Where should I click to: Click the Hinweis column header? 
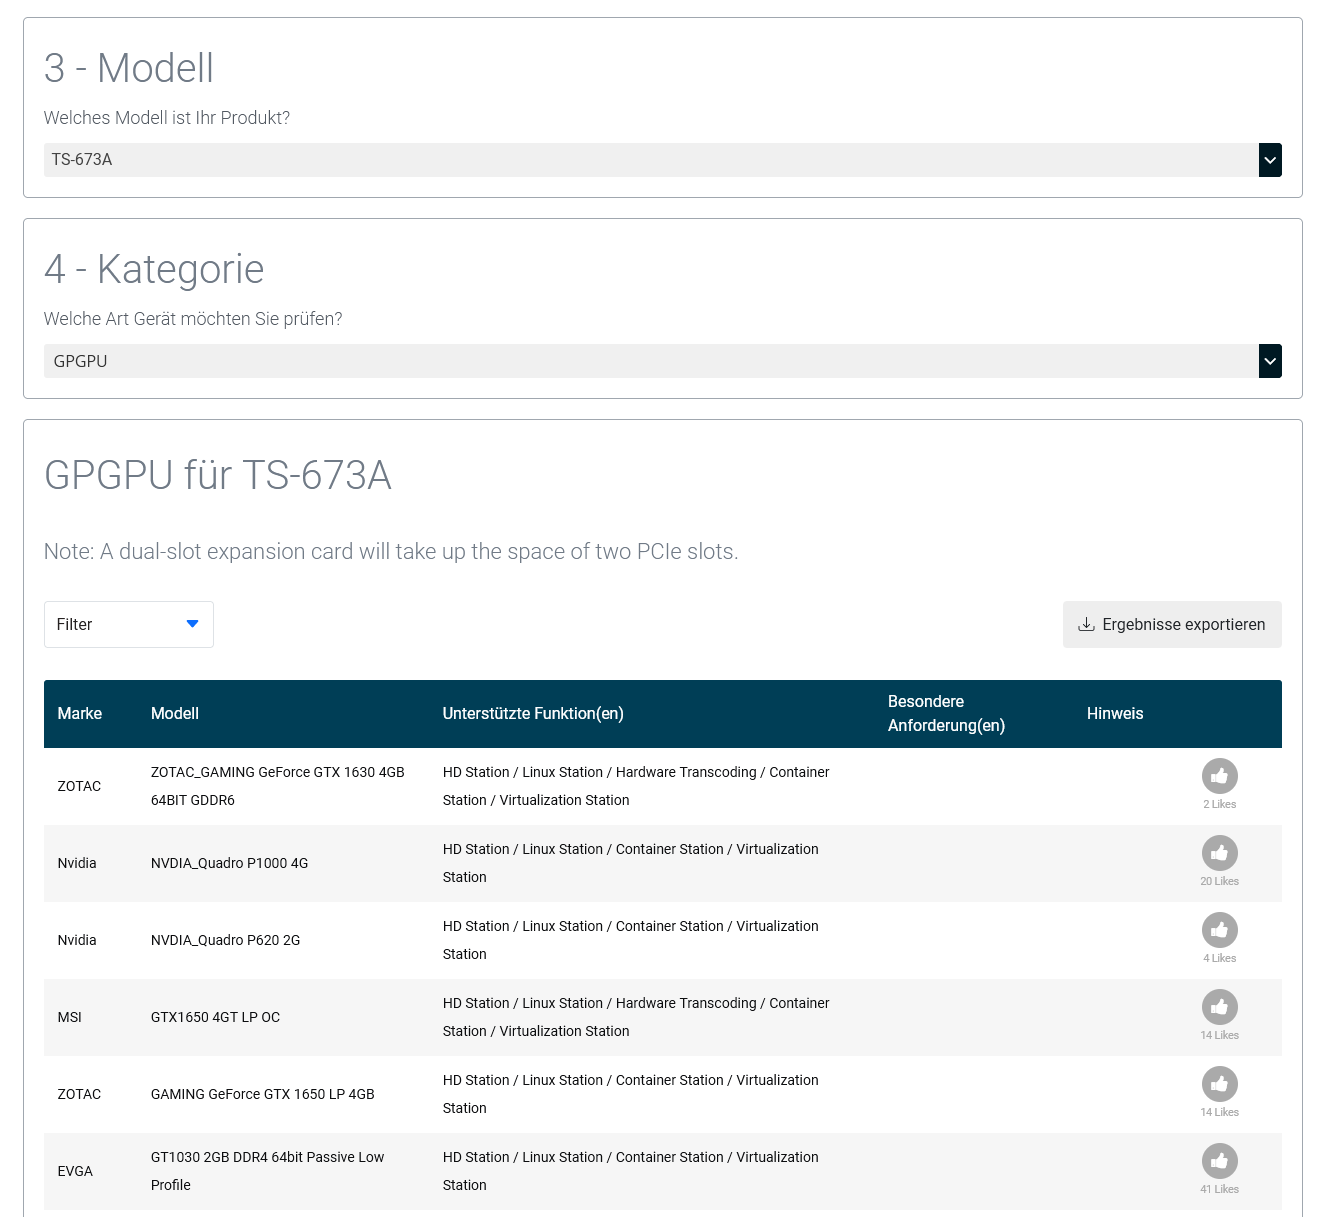1115,713
